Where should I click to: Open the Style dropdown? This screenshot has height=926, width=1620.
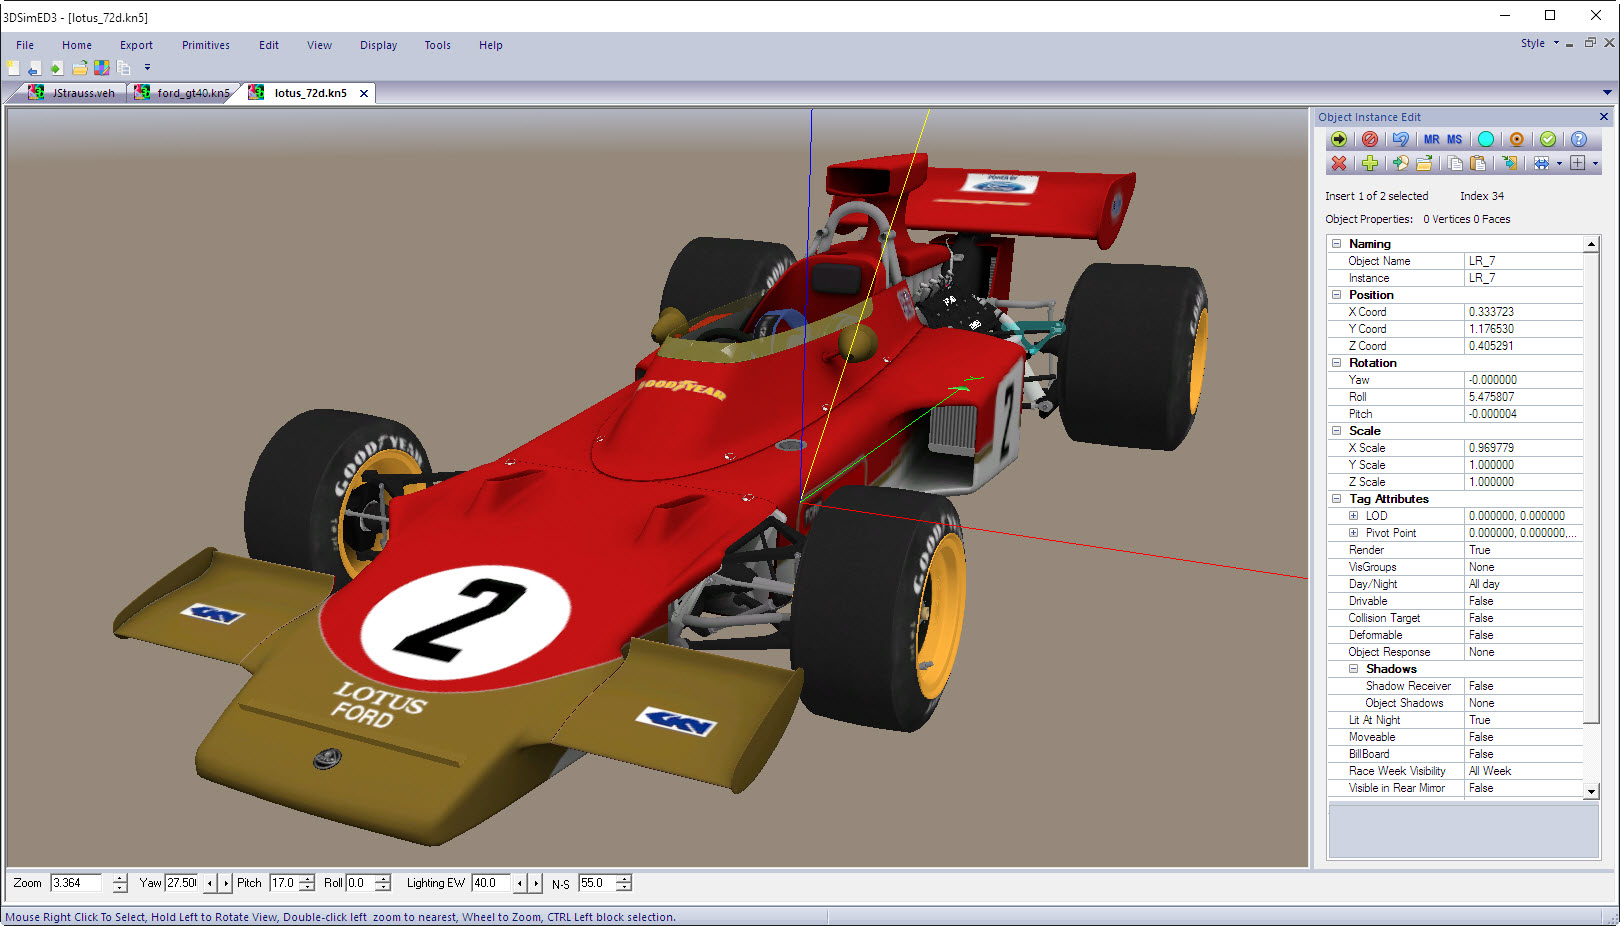[x=1540, y=43]
